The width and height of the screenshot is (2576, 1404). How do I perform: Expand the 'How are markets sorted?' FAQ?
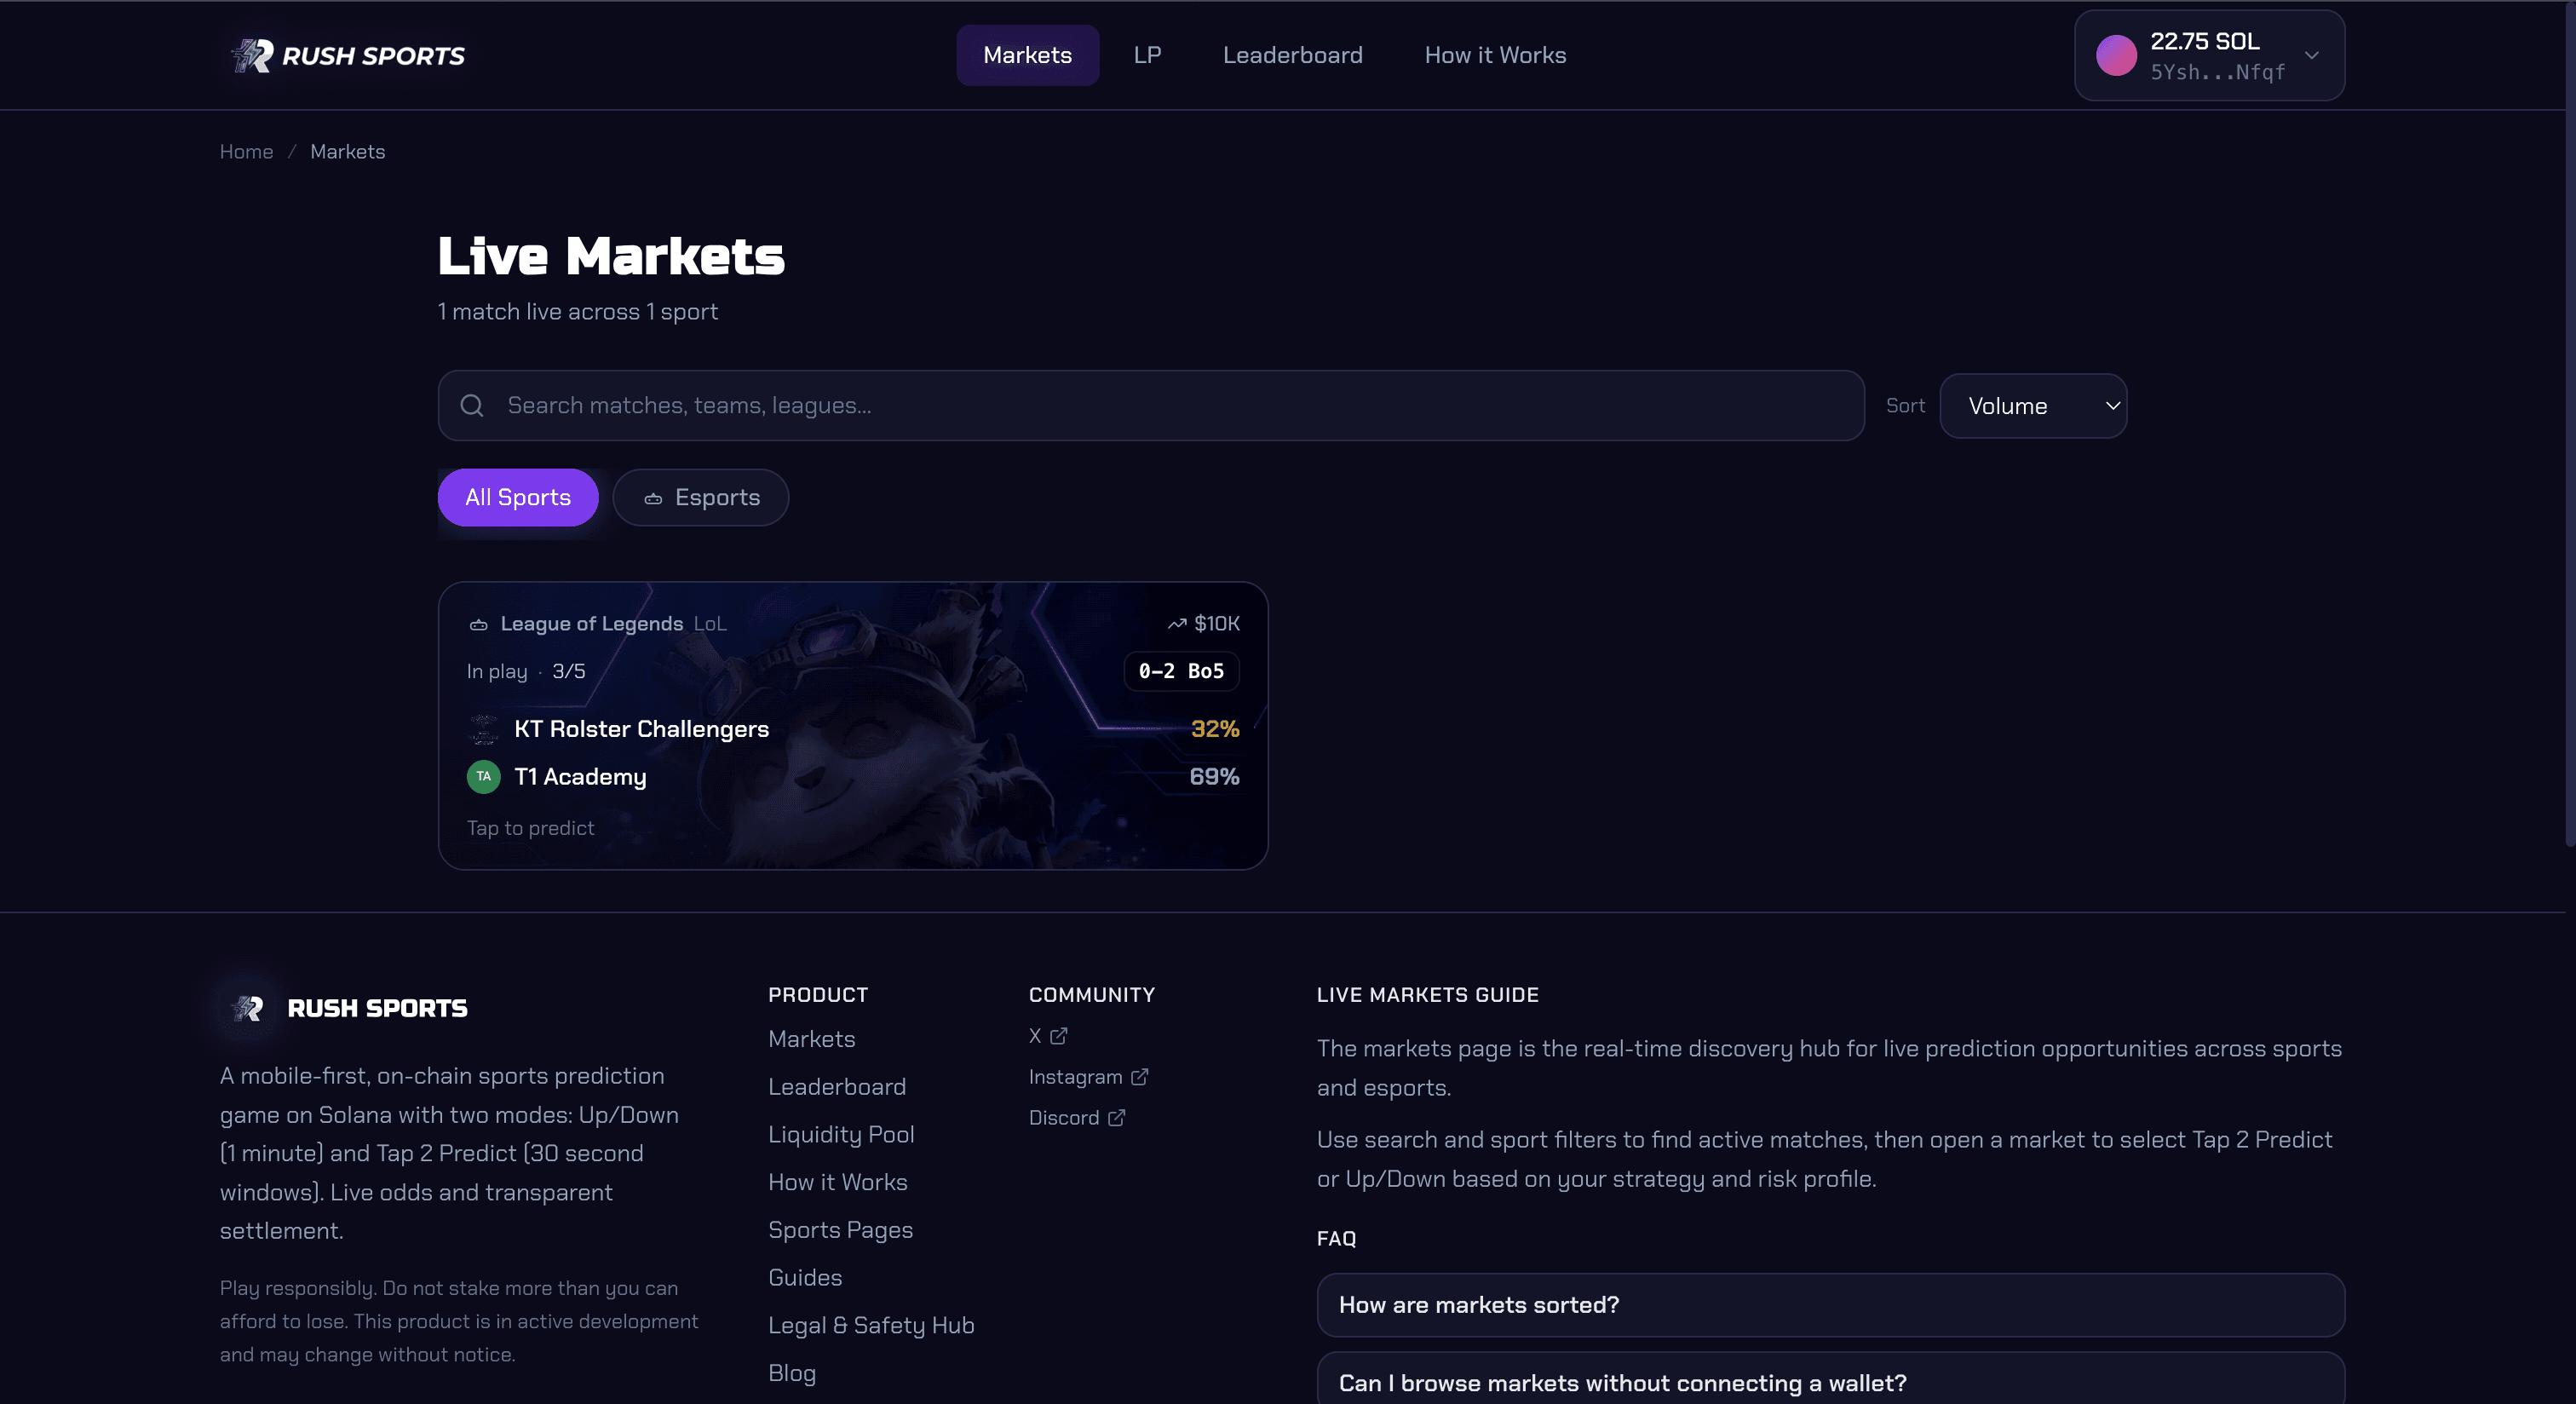point(1830,1305)
